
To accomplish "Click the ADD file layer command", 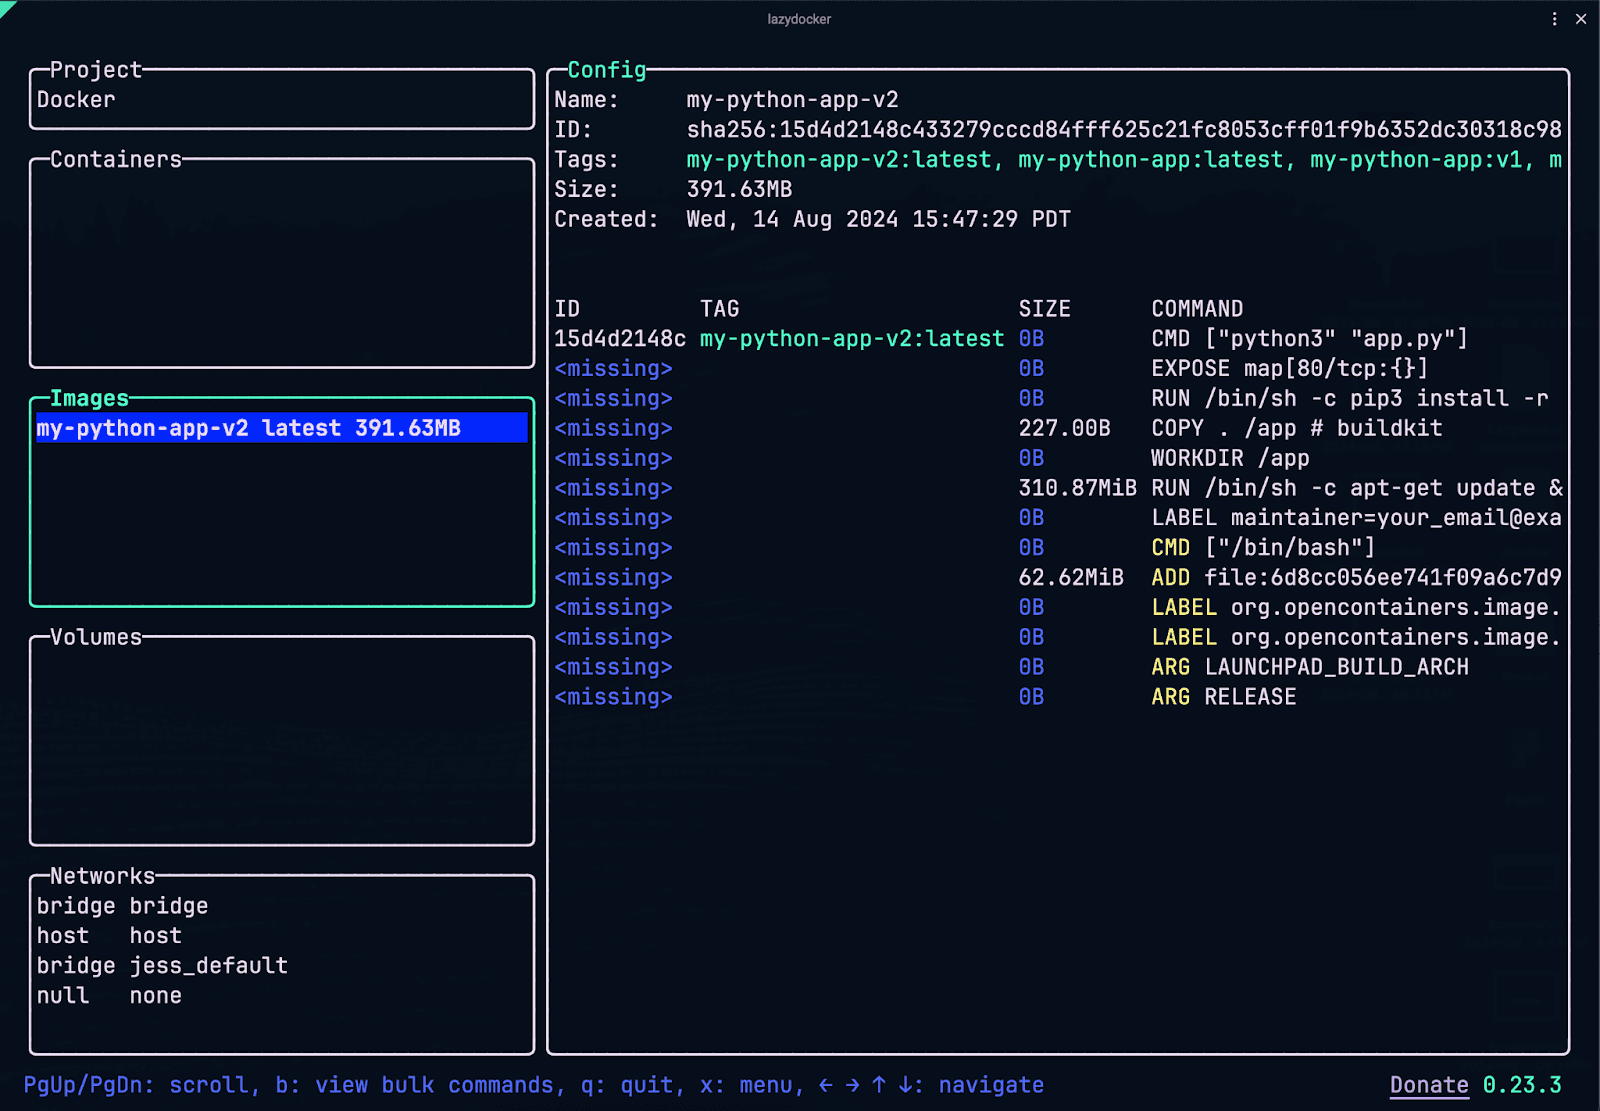I will pyautogui.click(x=1355, y=578).
